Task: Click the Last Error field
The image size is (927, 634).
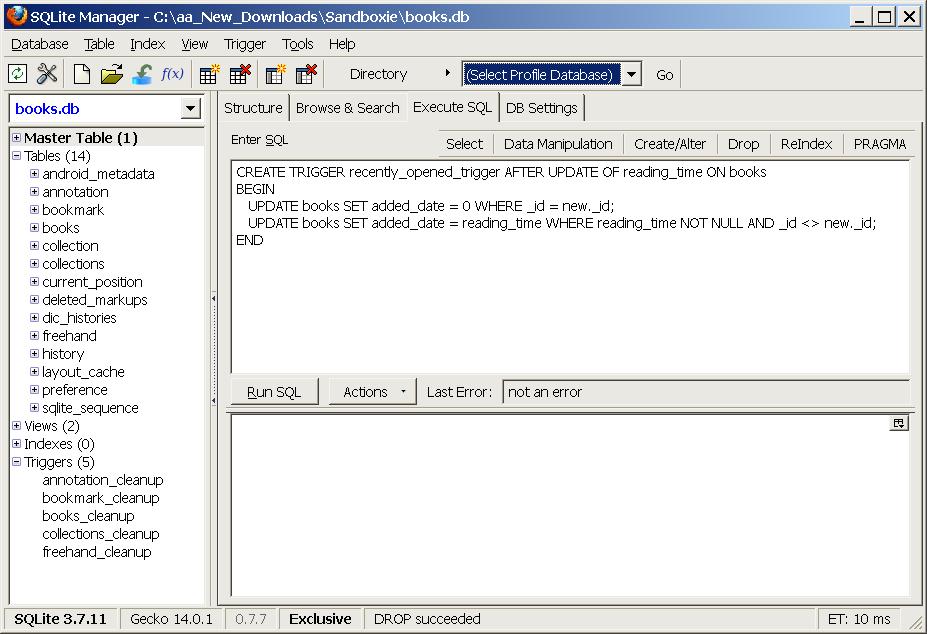Action: (706, 392)
